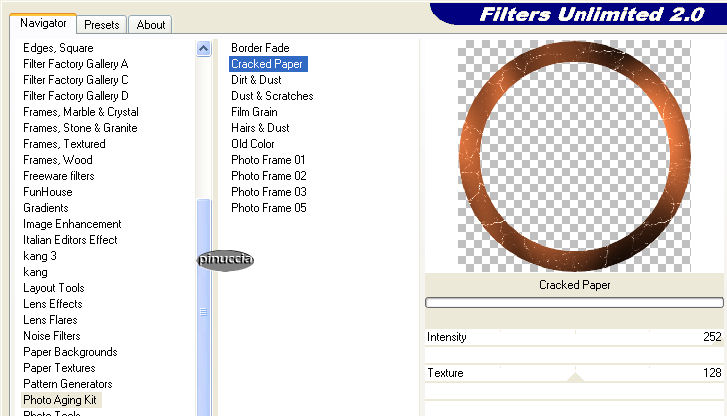Select Paper Backgrounds category
This screenshot has height=416, width=727.
click(x=70, y=352)
